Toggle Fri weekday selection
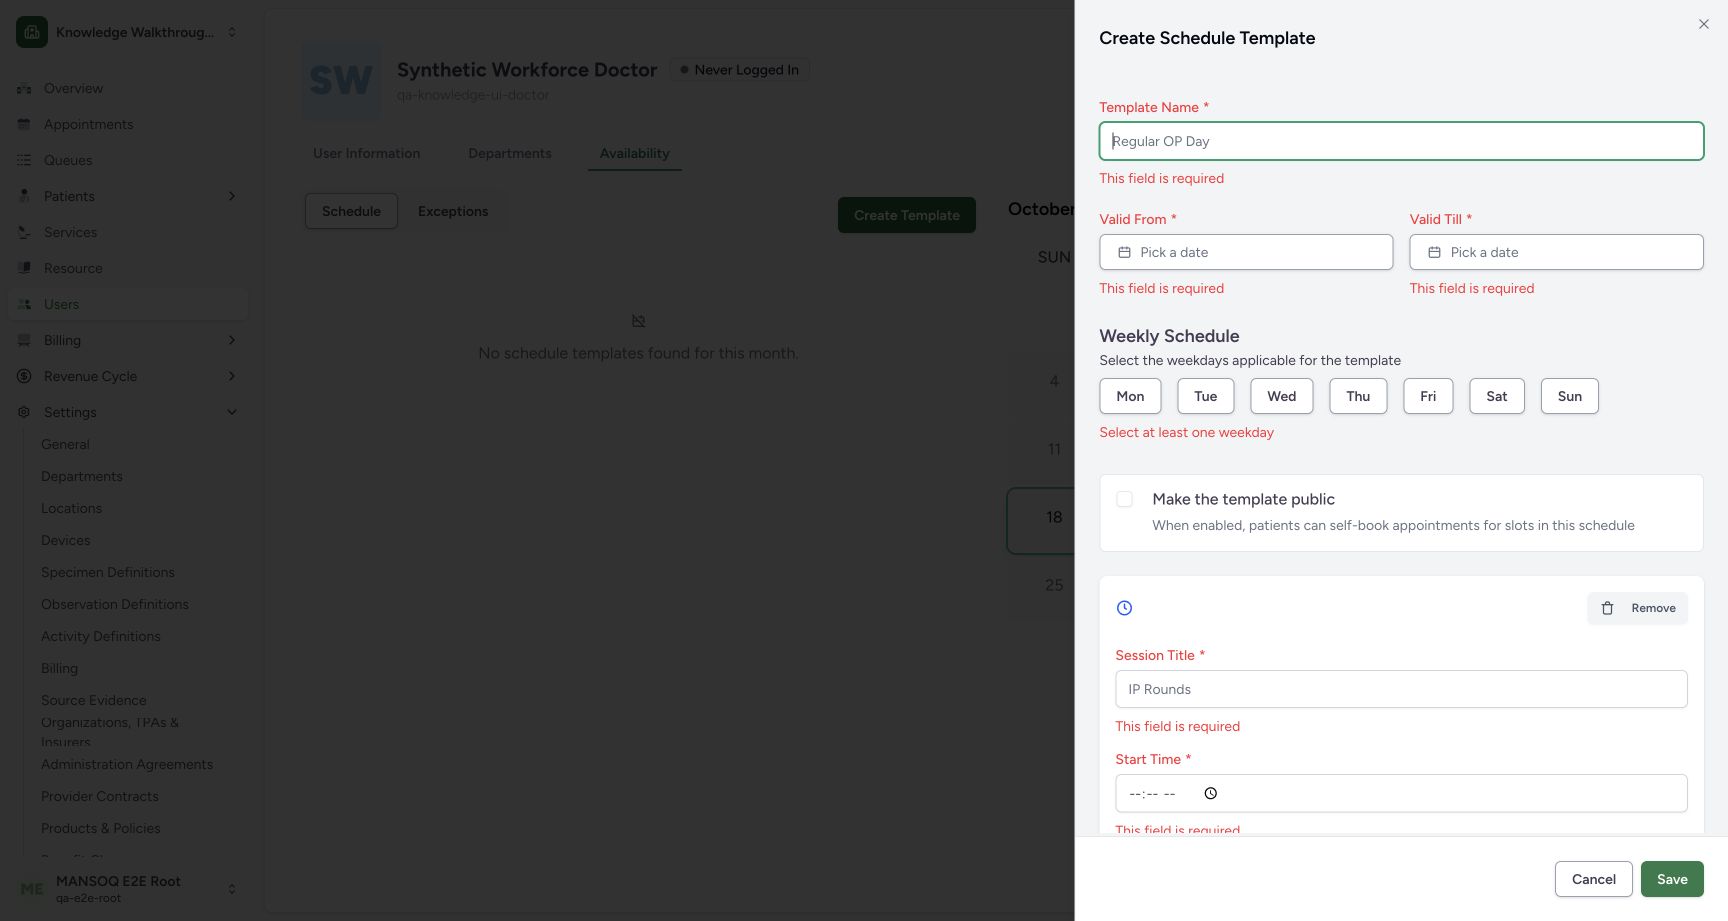1728x921 pixels. click(1428, 396)
